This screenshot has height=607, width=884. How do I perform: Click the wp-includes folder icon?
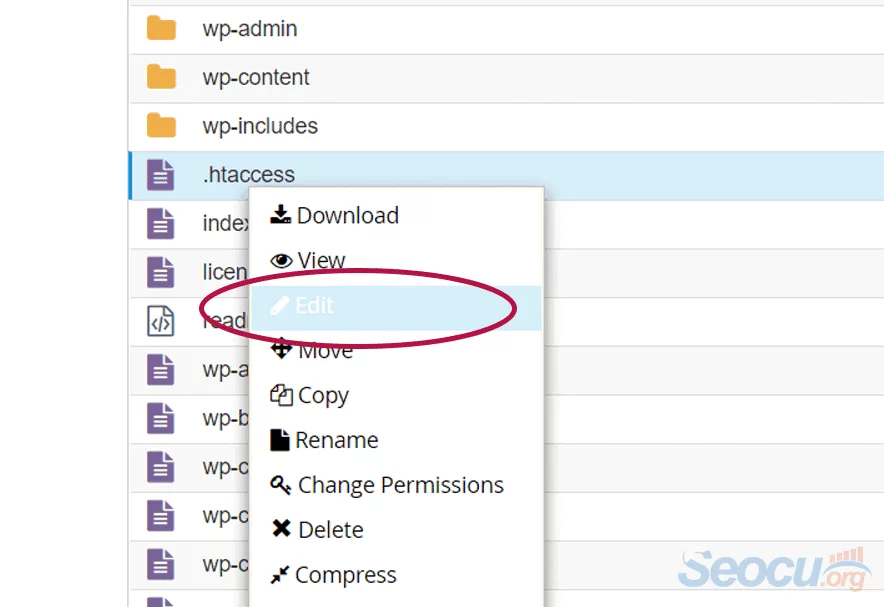pos(163,126)
